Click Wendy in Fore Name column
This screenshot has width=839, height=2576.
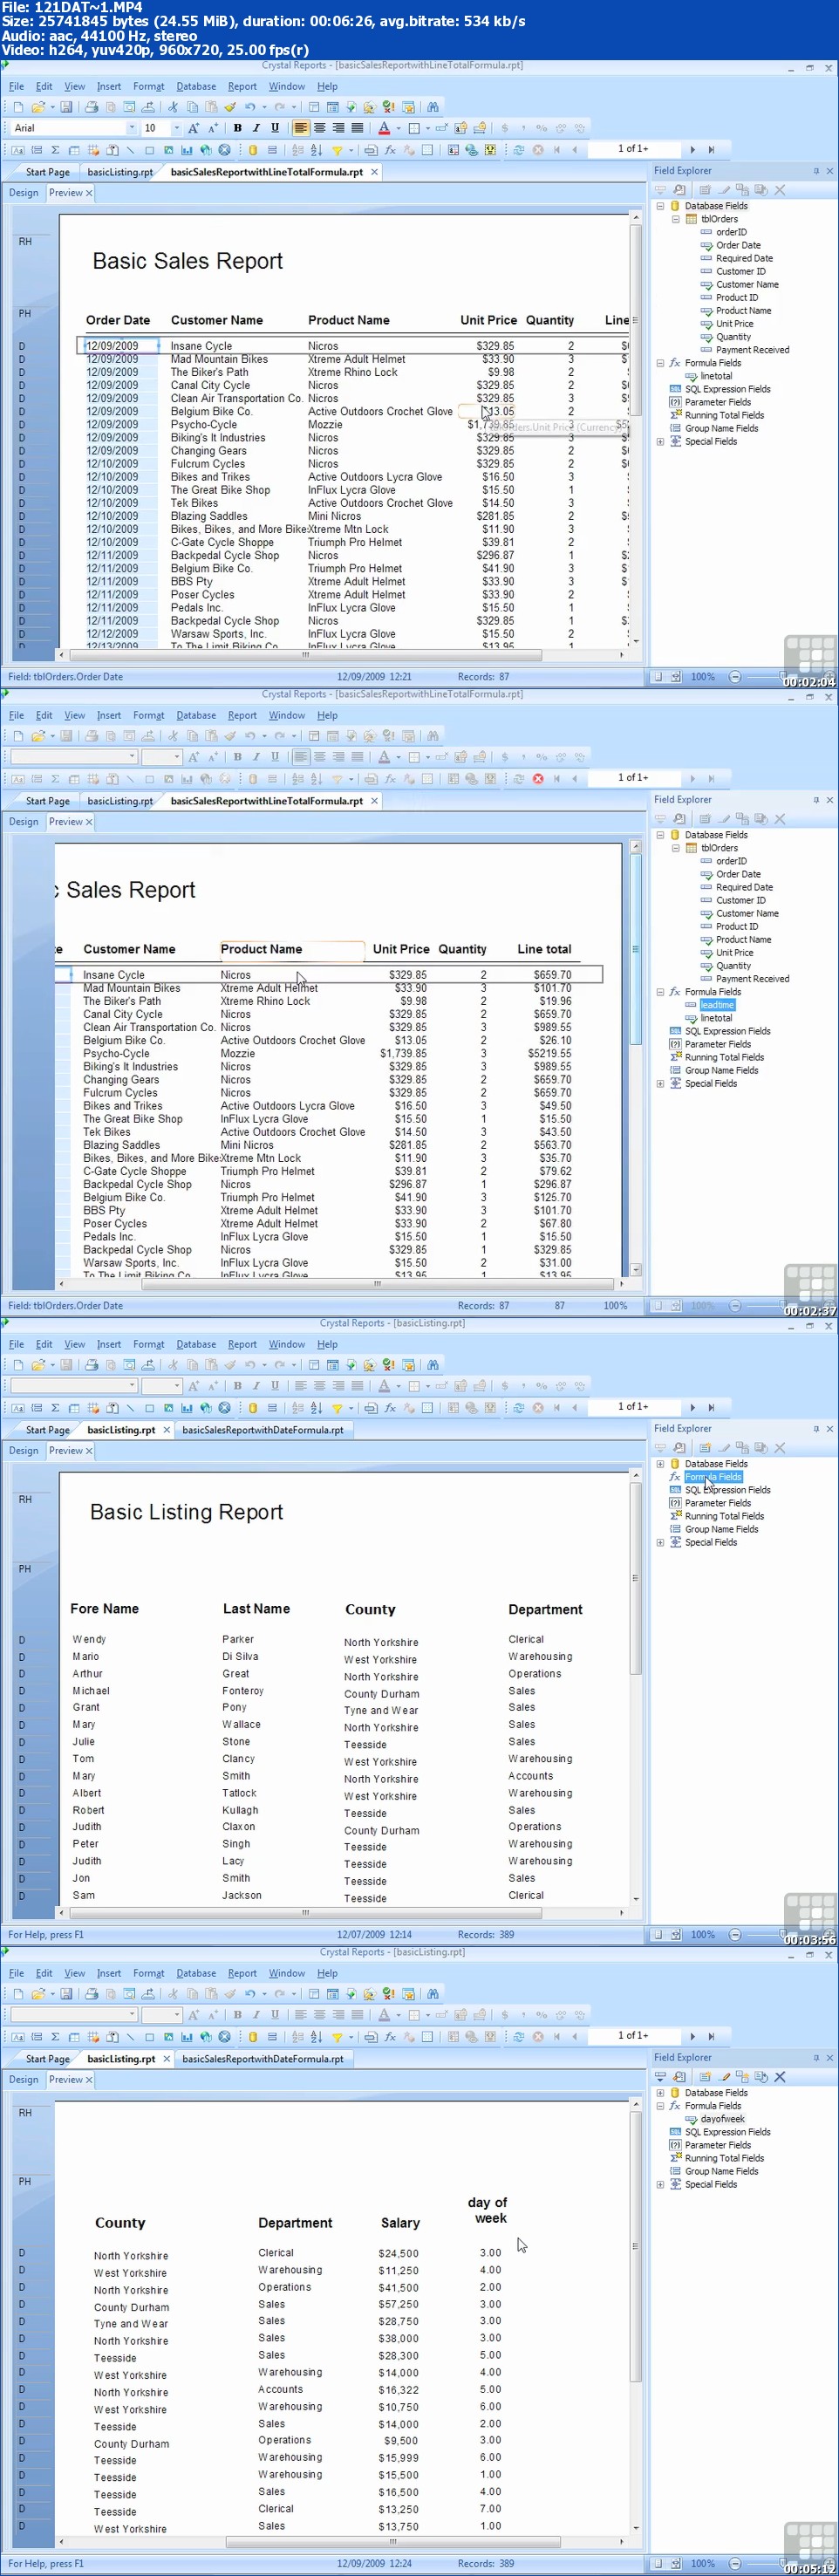(x=89, y=1639)
